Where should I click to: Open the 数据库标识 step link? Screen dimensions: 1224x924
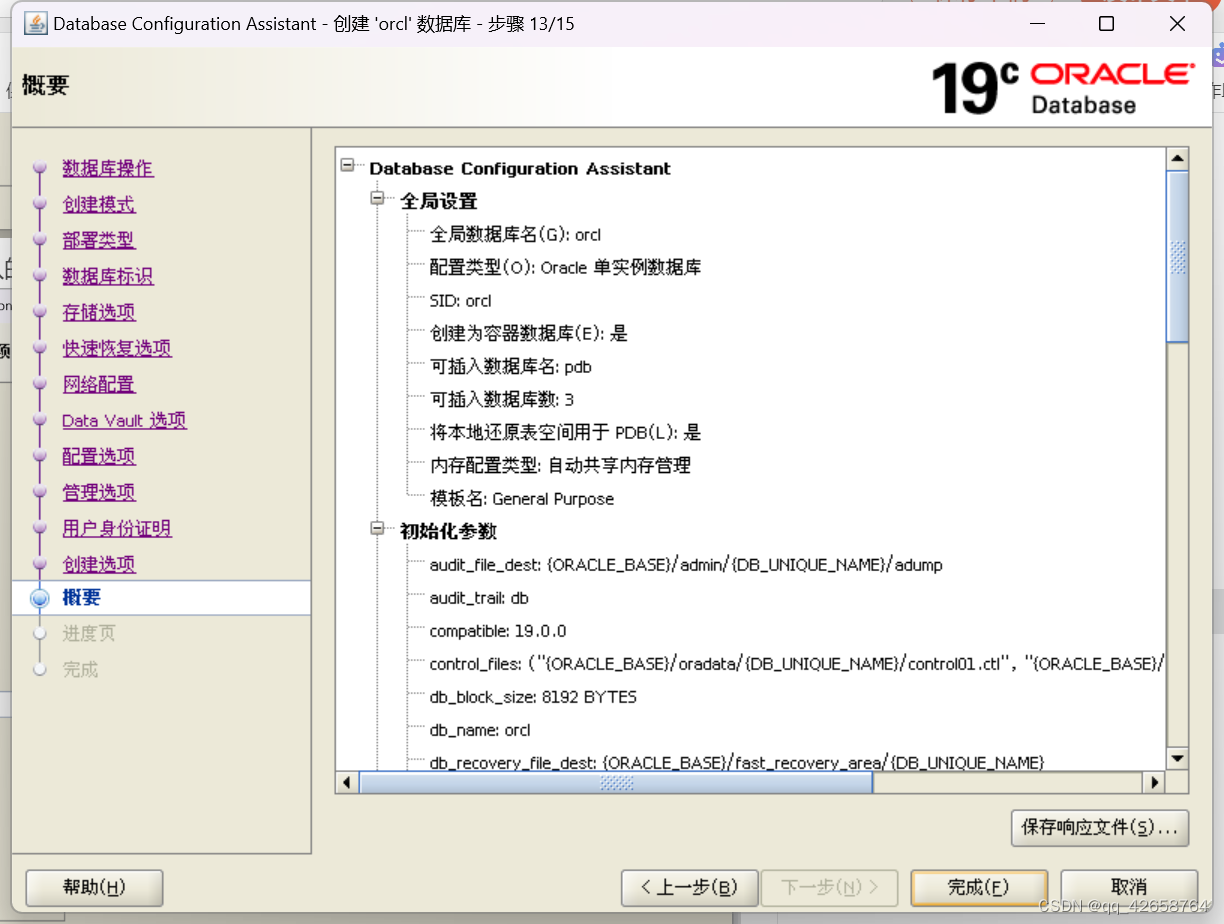[108, 276]
